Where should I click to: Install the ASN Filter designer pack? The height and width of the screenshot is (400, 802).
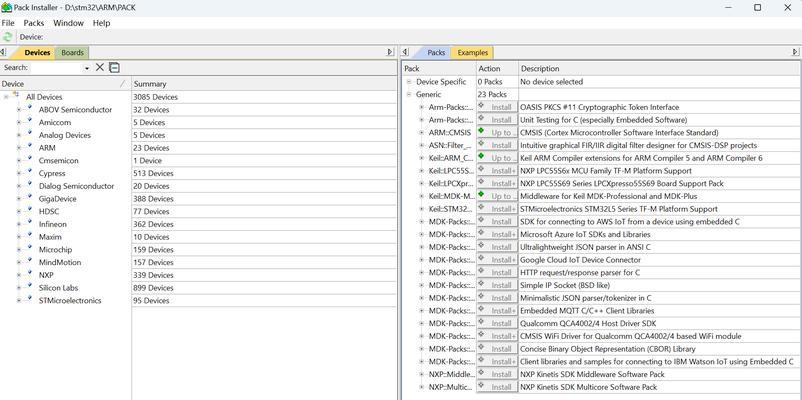[x=497, y=145]
